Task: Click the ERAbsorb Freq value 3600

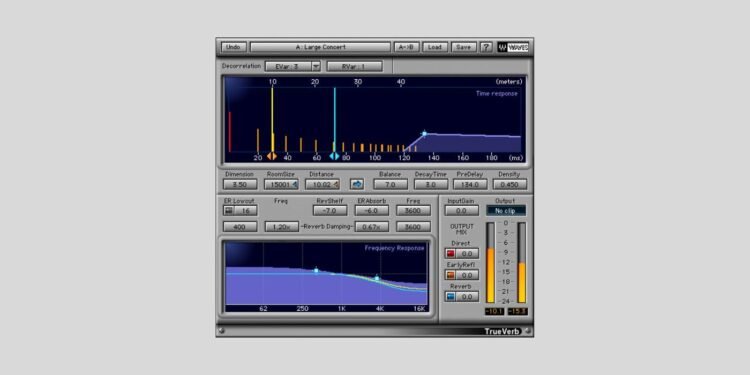Action: (x=413, y=210)
